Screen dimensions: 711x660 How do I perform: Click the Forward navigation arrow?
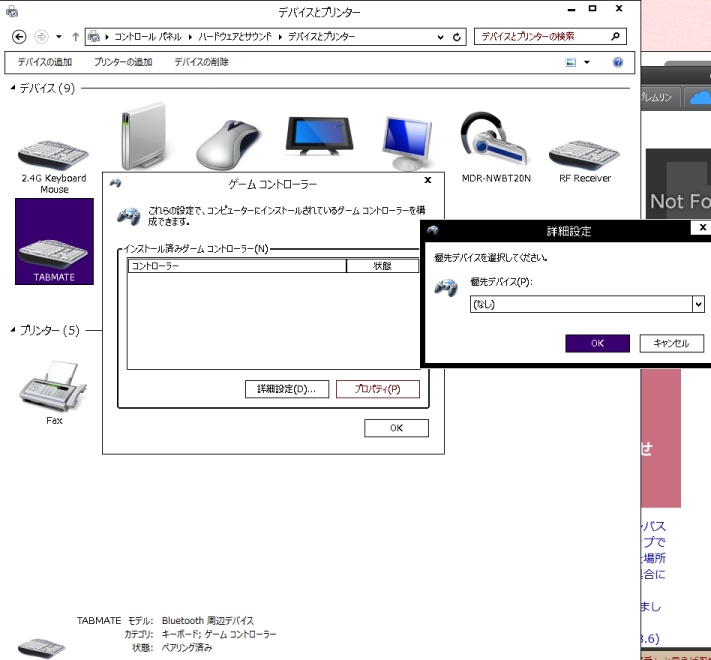click(x=41, y=37)
